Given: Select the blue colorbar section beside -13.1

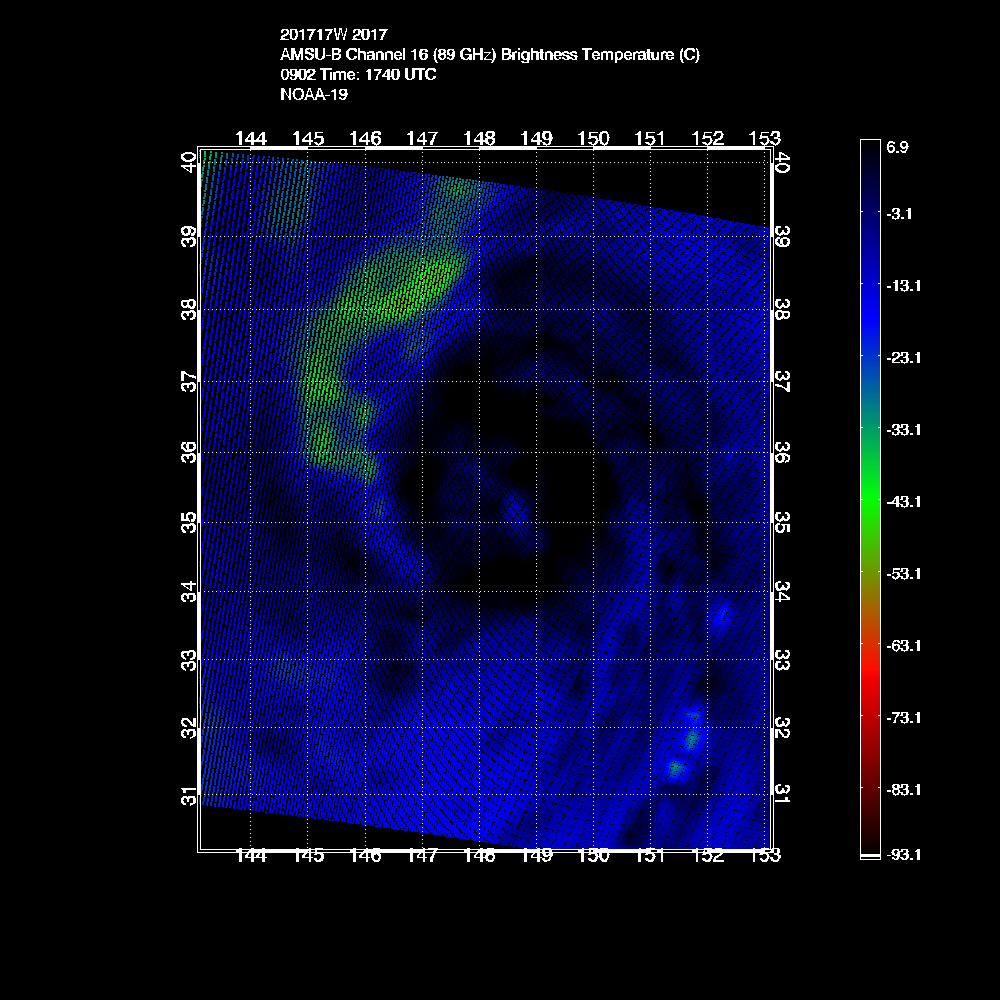Looking at the screenshot, I should (x=869, y=285).
